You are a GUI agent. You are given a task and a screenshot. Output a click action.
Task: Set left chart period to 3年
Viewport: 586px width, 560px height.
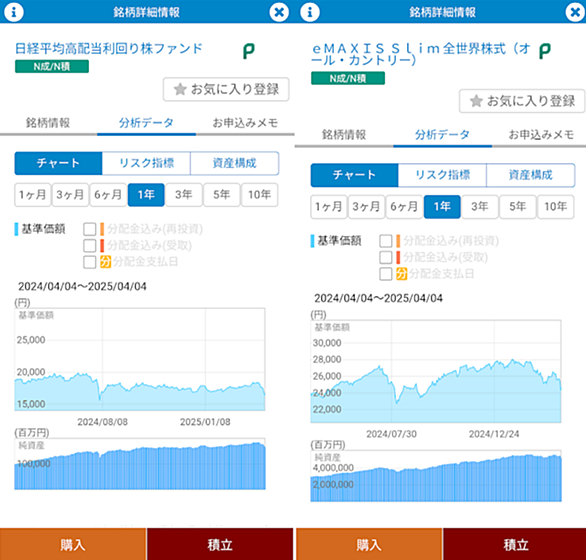click(x=184, y=195)
